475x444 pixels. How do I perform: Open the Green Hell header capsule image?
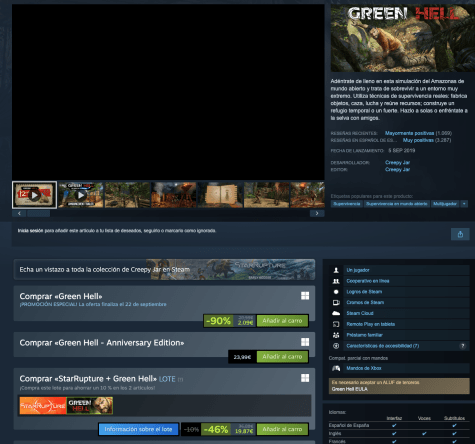click(x=403, y=38)
